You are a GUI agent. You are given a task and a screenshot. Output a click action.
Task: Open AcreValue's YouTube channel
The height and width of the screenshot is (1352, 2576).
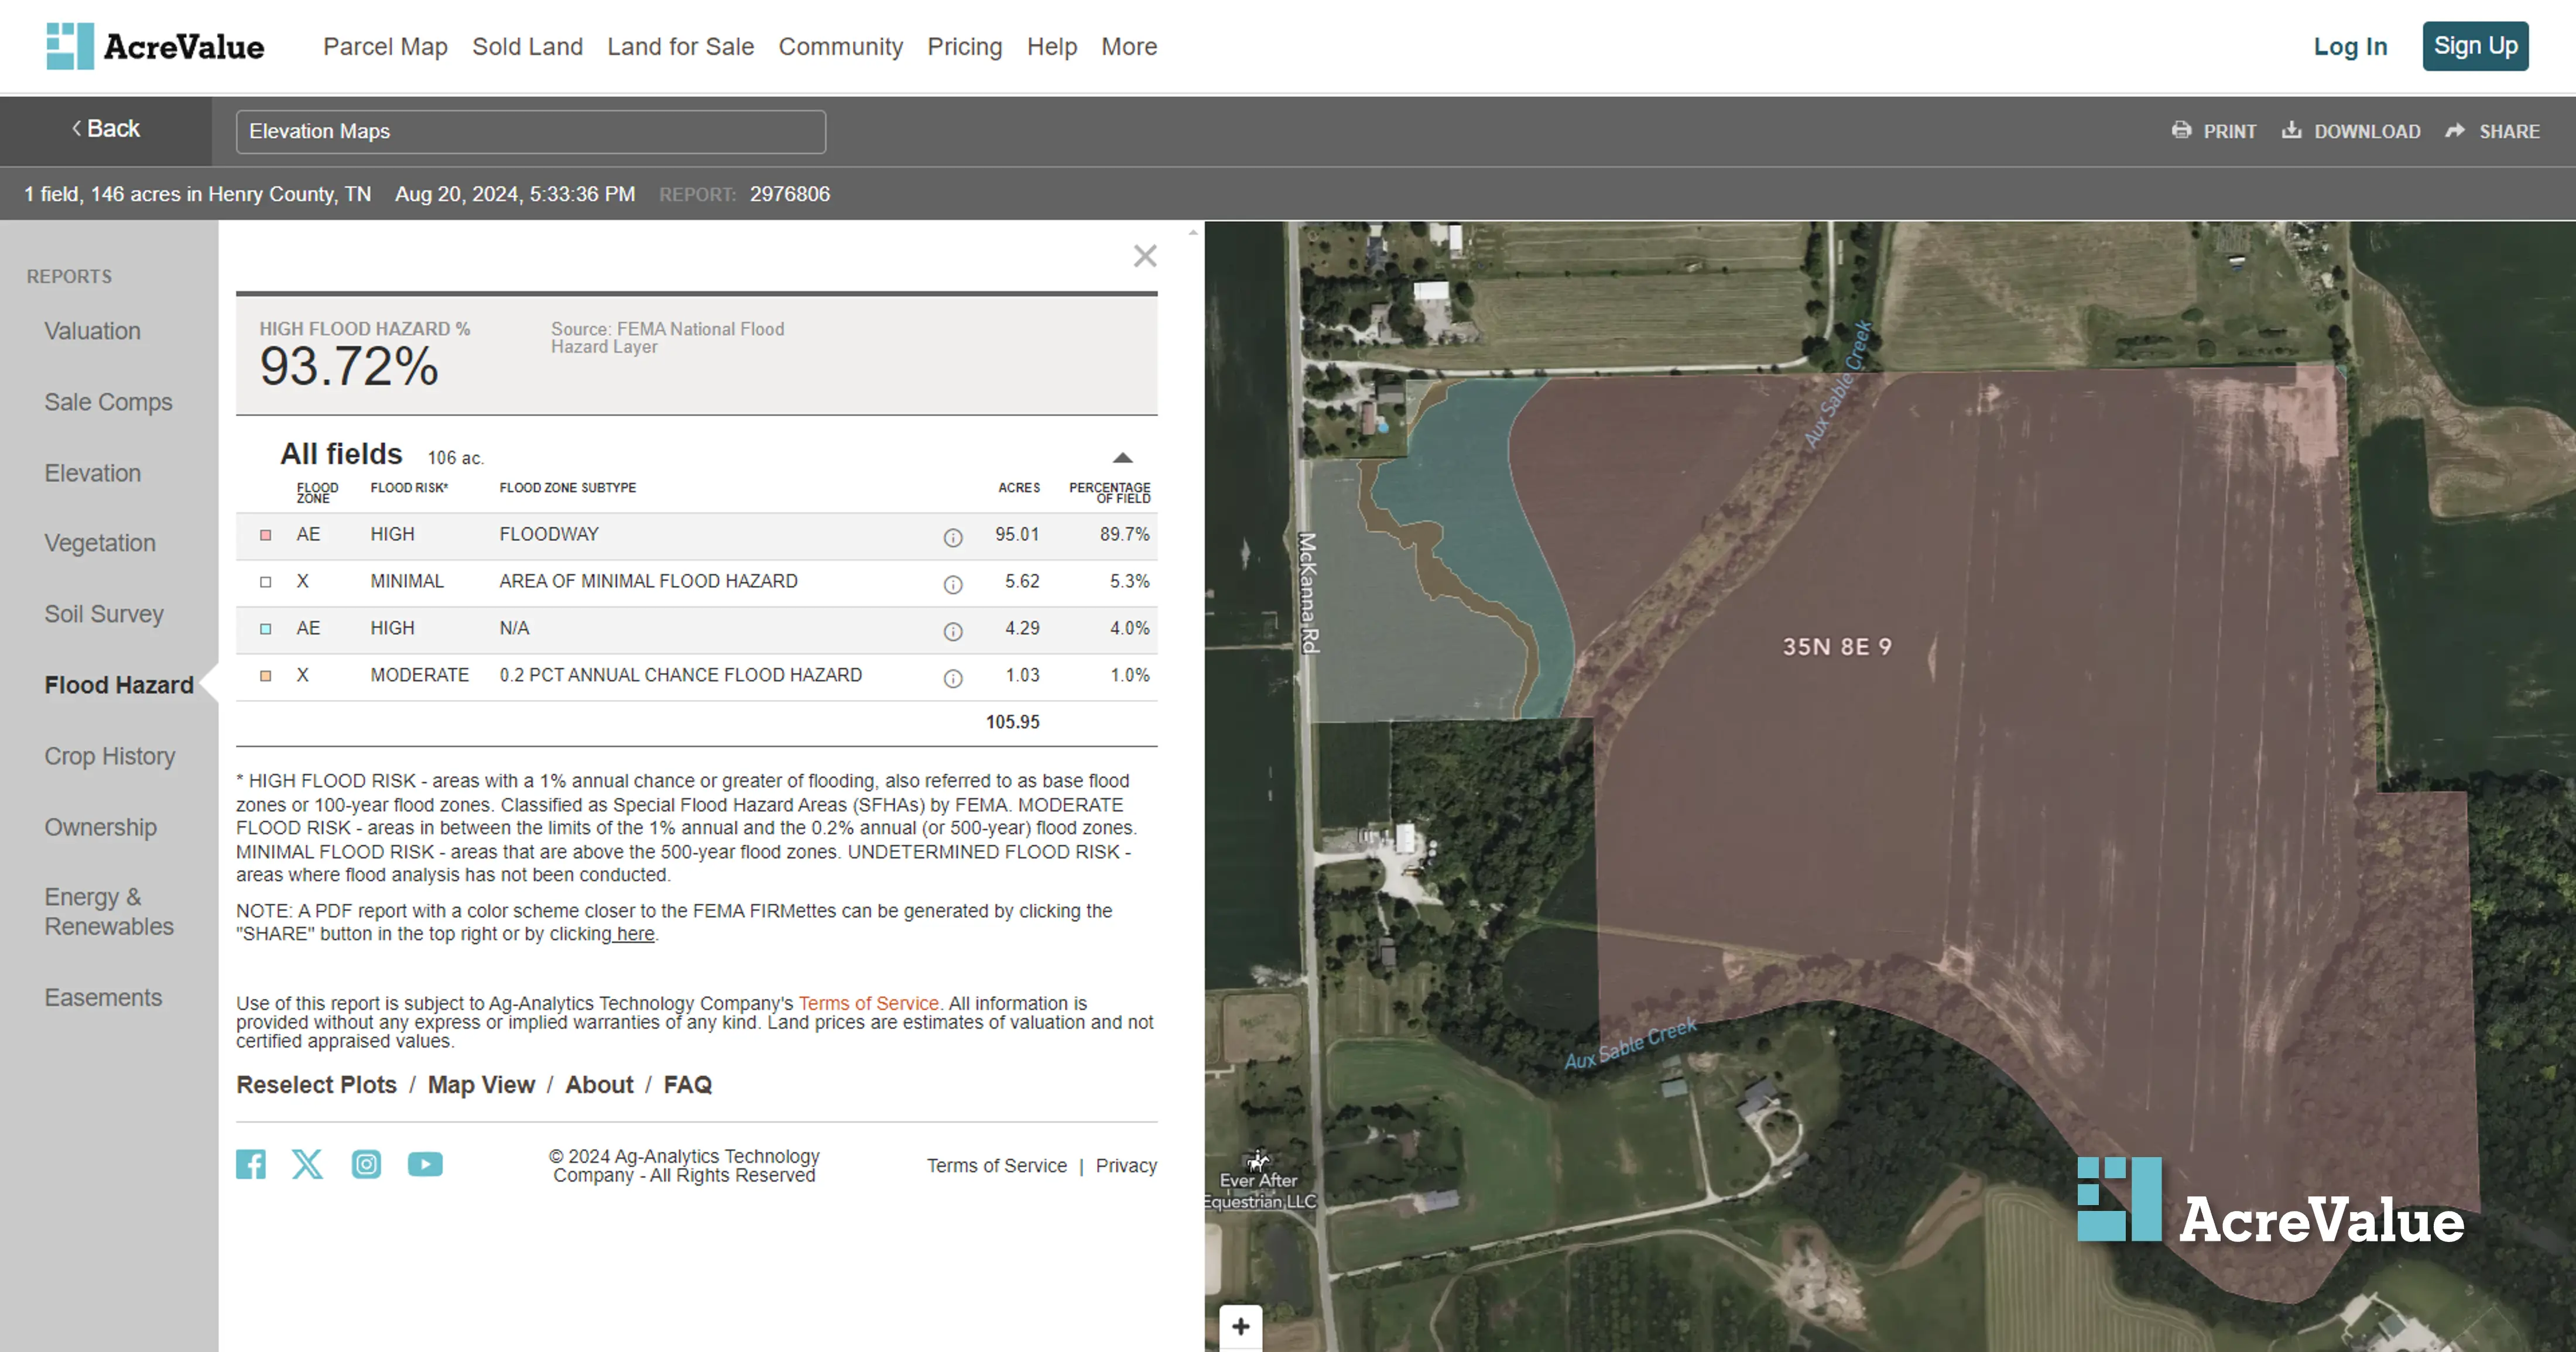click(x=425, y=1164)
